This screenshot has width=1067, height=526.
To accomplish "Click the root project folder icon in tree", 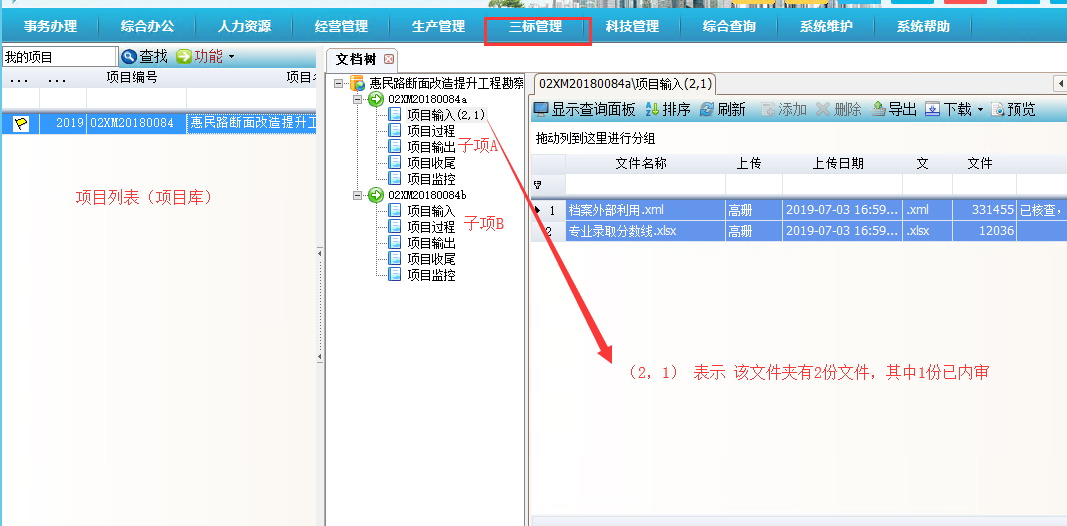I will [x=357, y=84].
